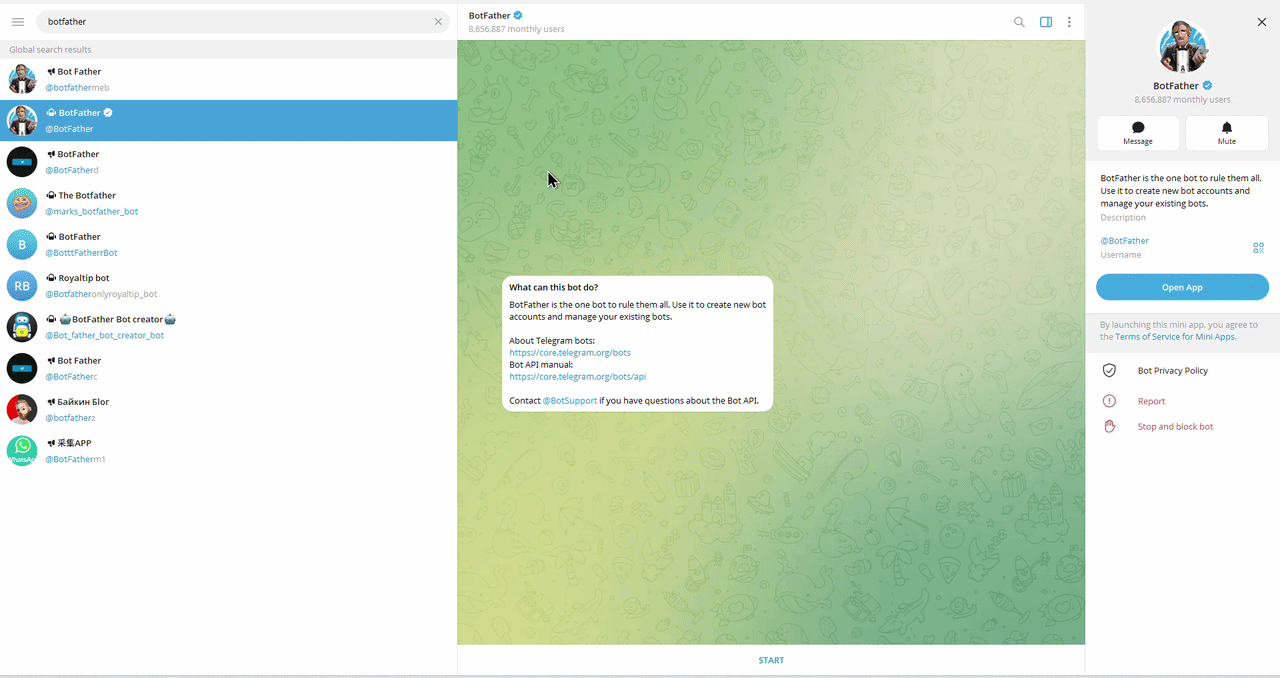Open BotFather @BotttFatherrBot result

(x=228, y=244)
